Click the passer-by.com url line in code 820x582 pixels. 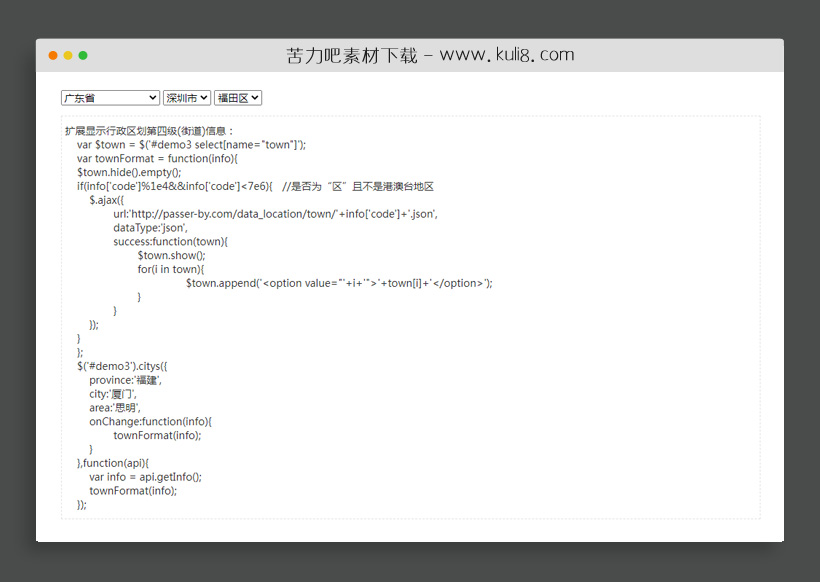(275, 214)
